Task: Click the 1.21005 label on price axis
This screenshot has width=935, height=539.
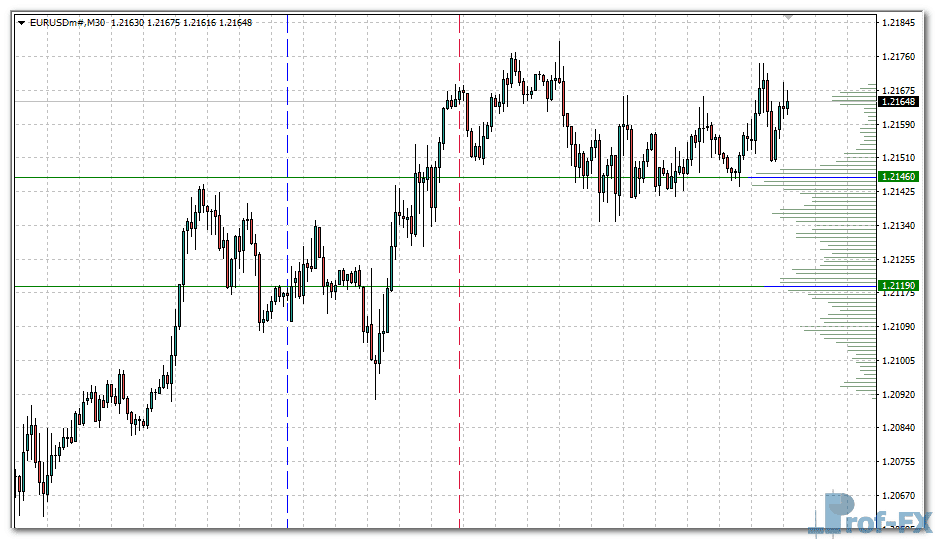Action: click(x=900, y=360)
